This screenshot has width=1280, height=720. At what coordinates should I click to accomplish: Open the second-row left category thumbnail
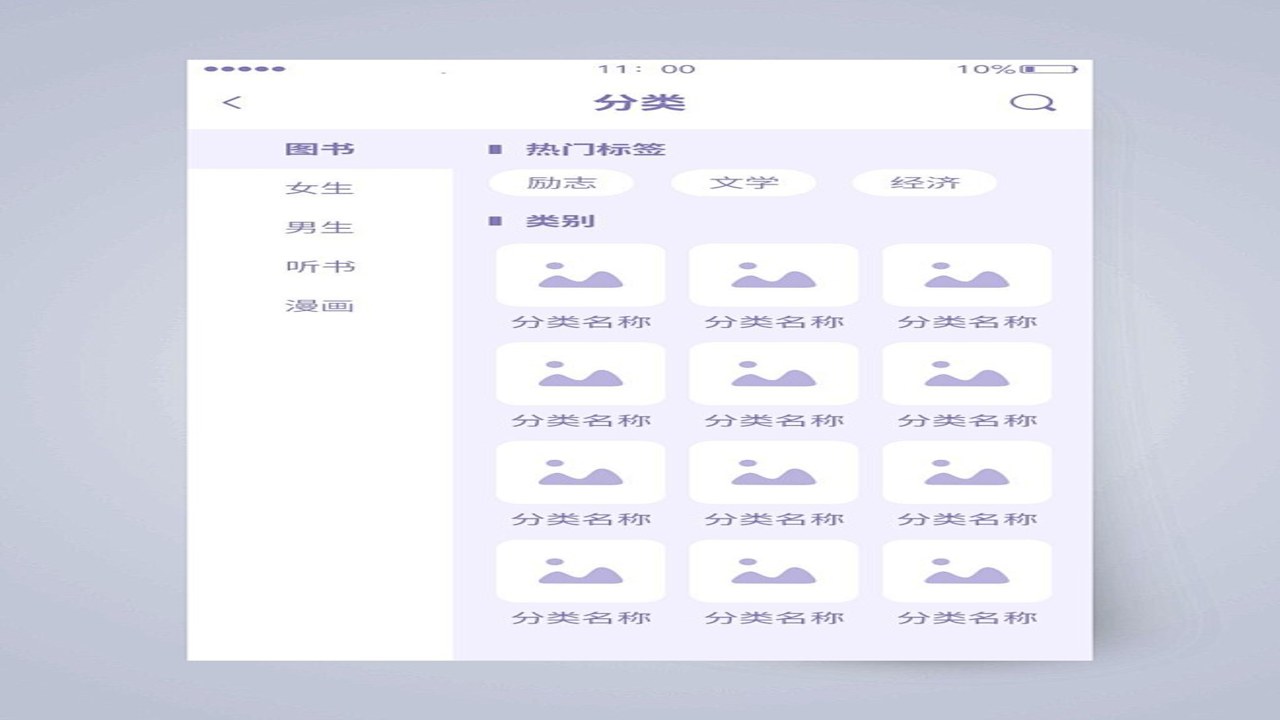tap(581, 374)
